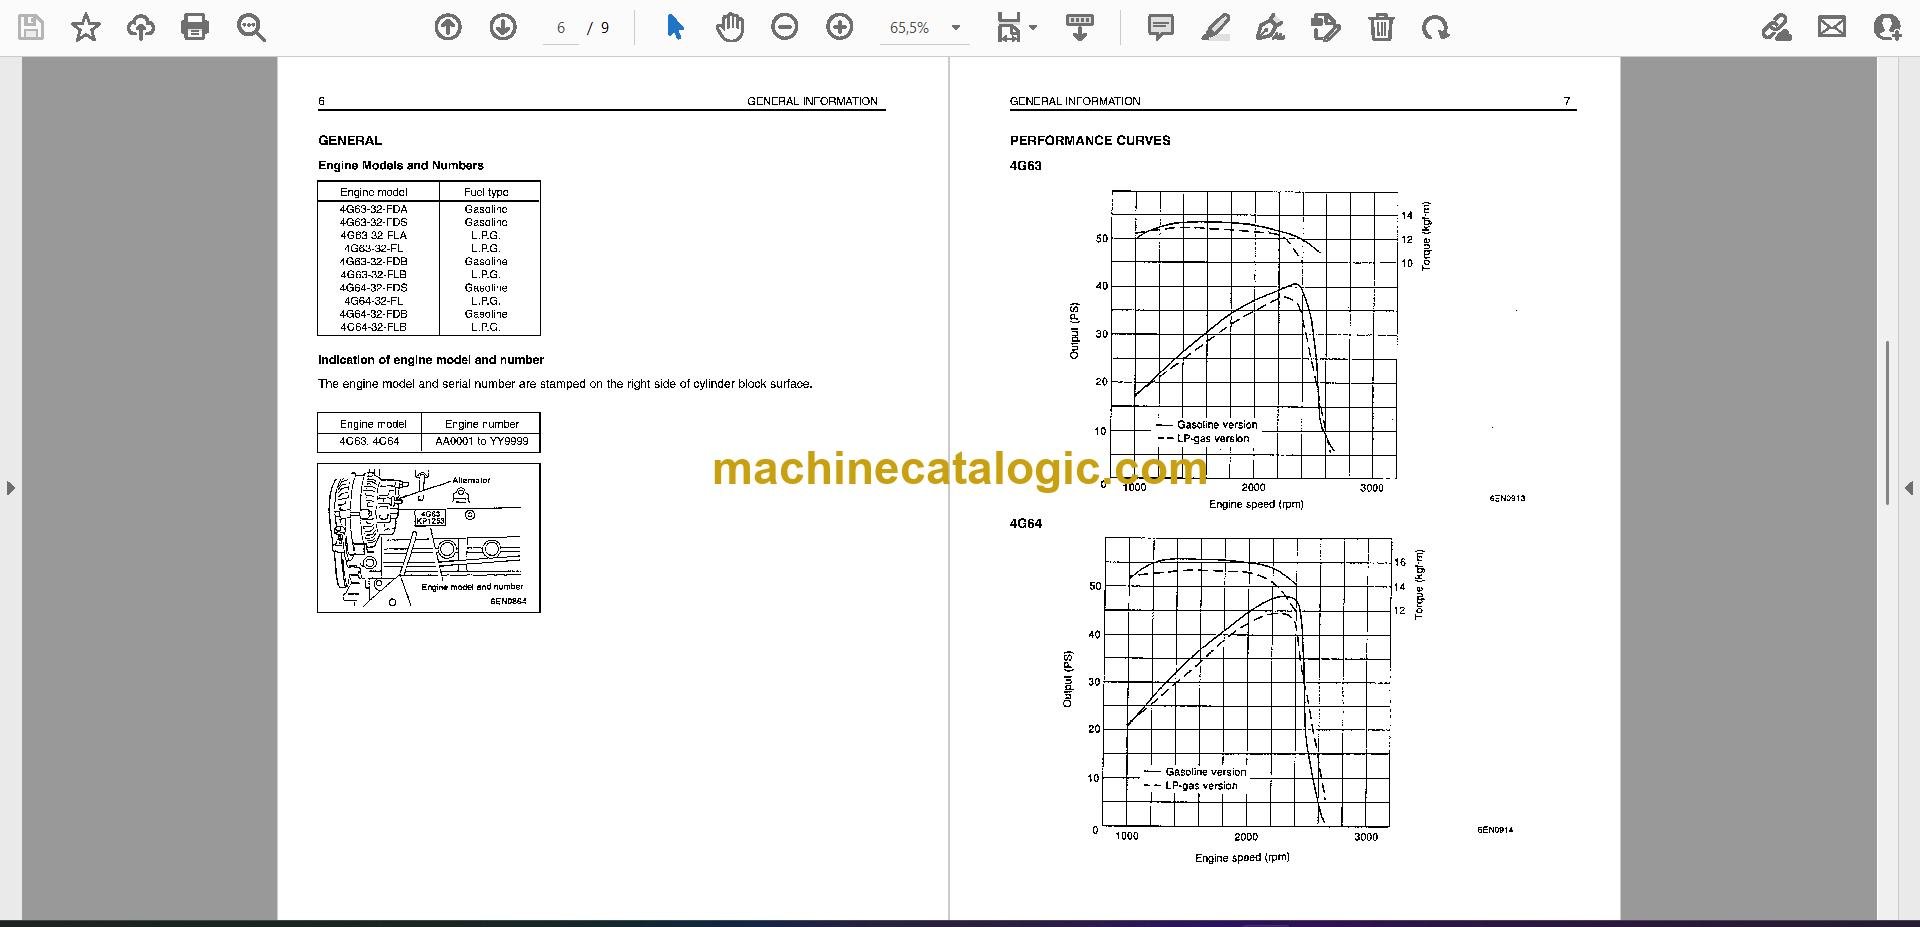Image resolution: width=1920 pixels, height=927 pixels.
Task: Go to the previous page
Action: click(448, 28)
